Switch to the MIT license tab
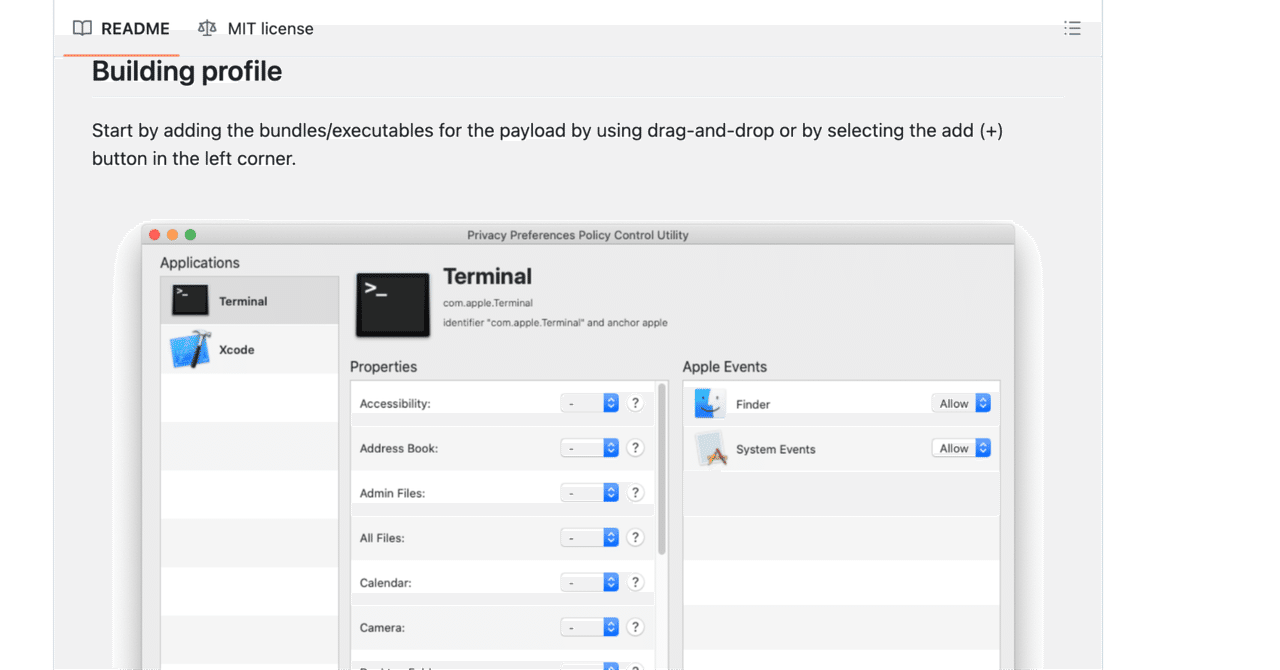This screenshot has height=670, width=1280. [x=256, y=29]
